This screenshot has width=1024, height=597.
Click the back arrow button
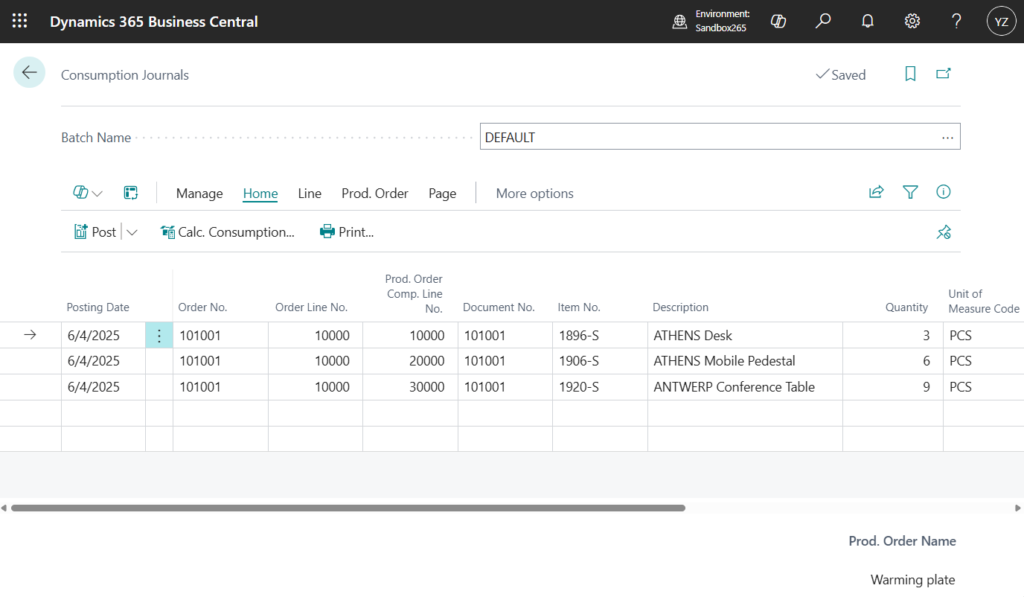point(29,73)
